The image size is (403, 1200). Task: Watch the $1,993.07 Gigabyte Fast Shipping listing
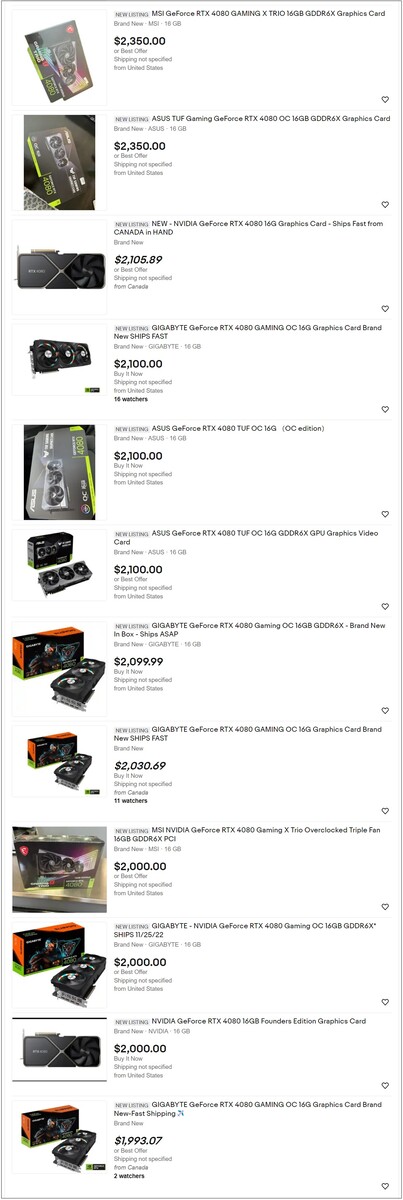(x=385, y=1184)
